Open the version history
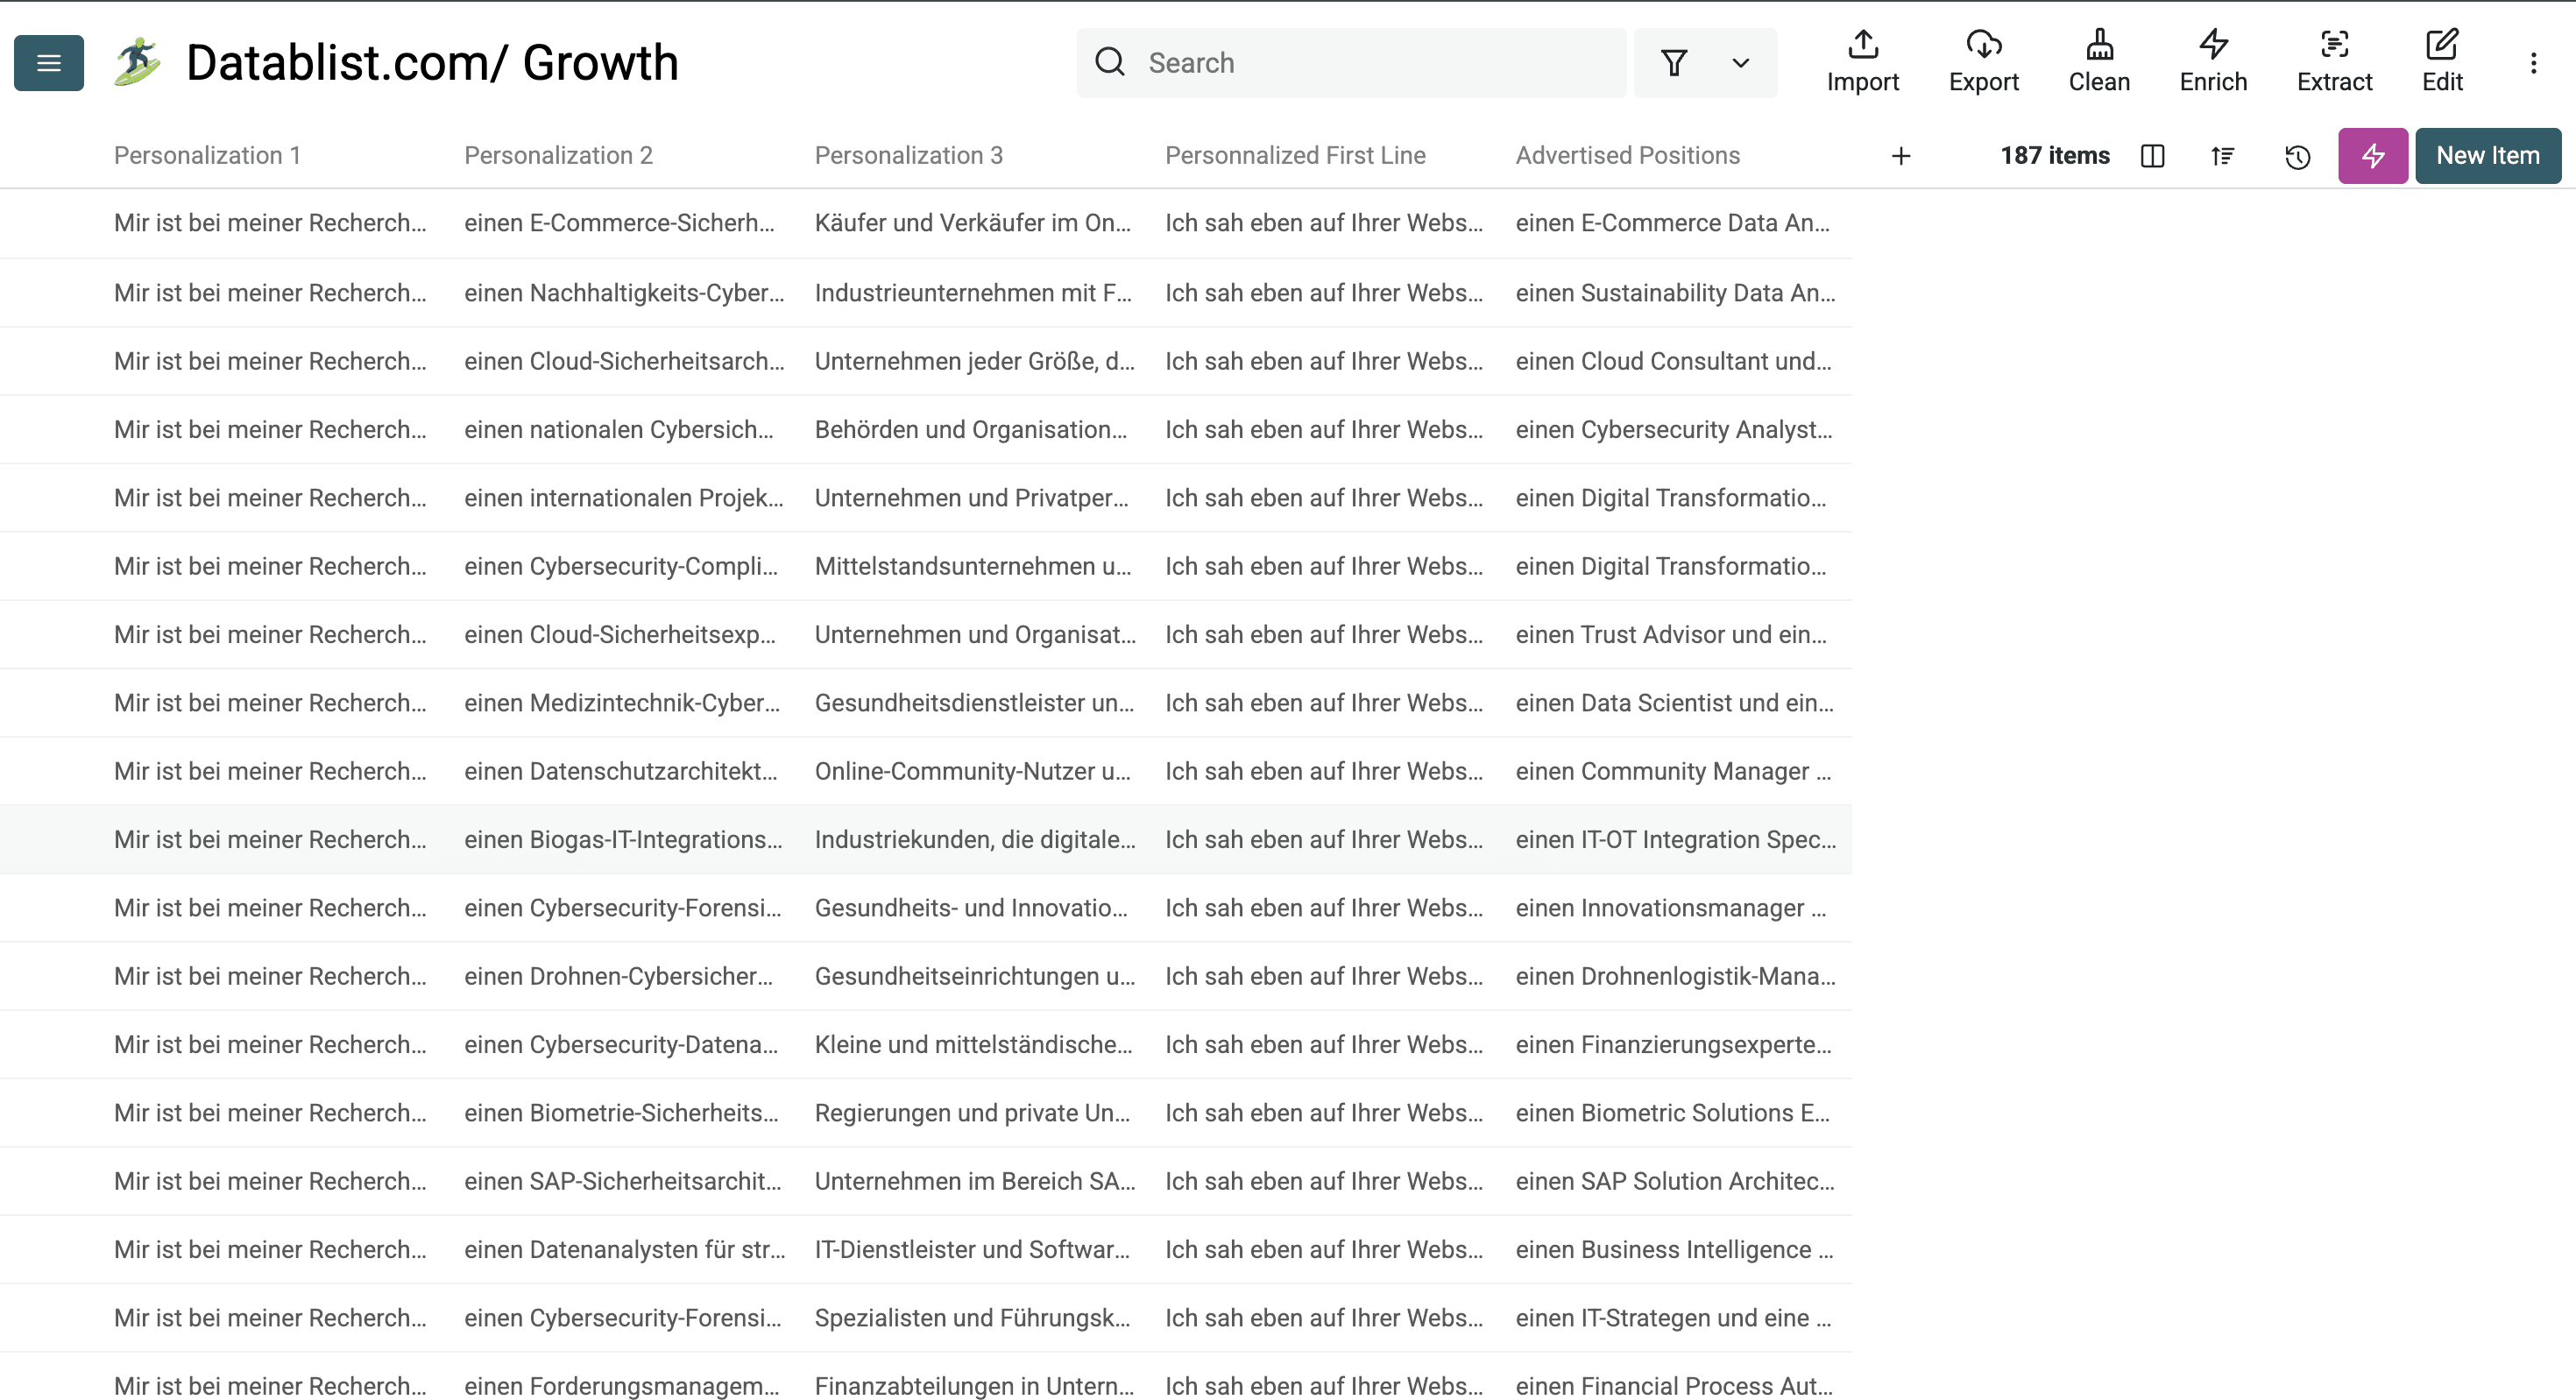 coord(2297,156)
